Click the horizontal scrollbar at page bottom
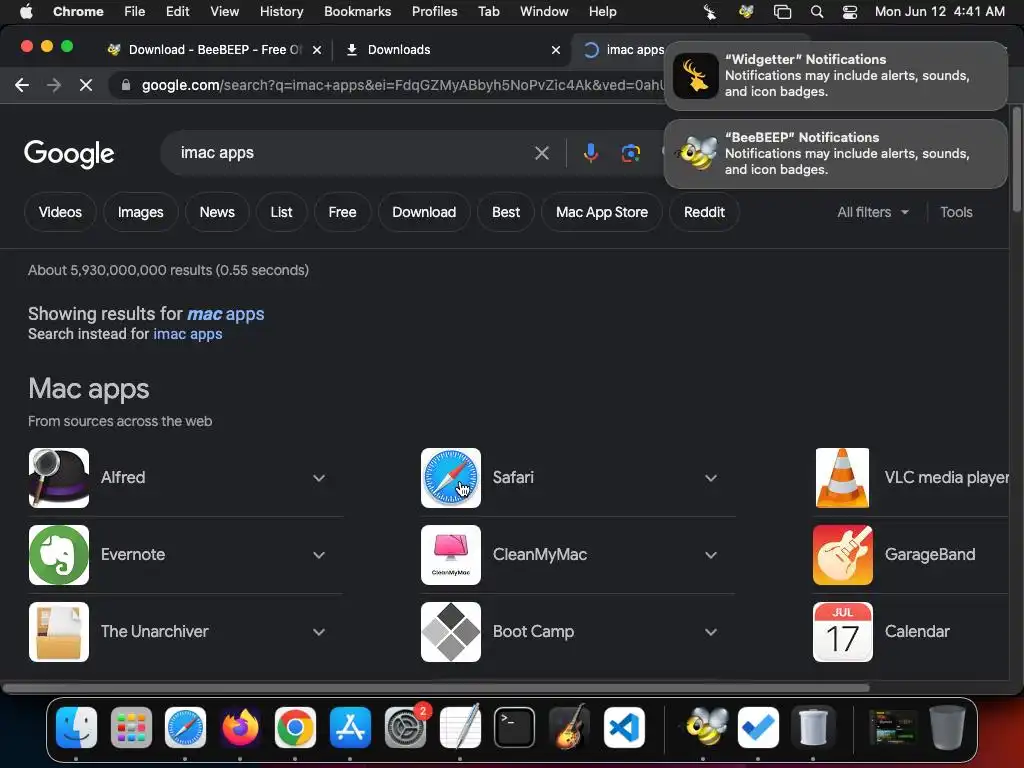 tap(436, 688)
